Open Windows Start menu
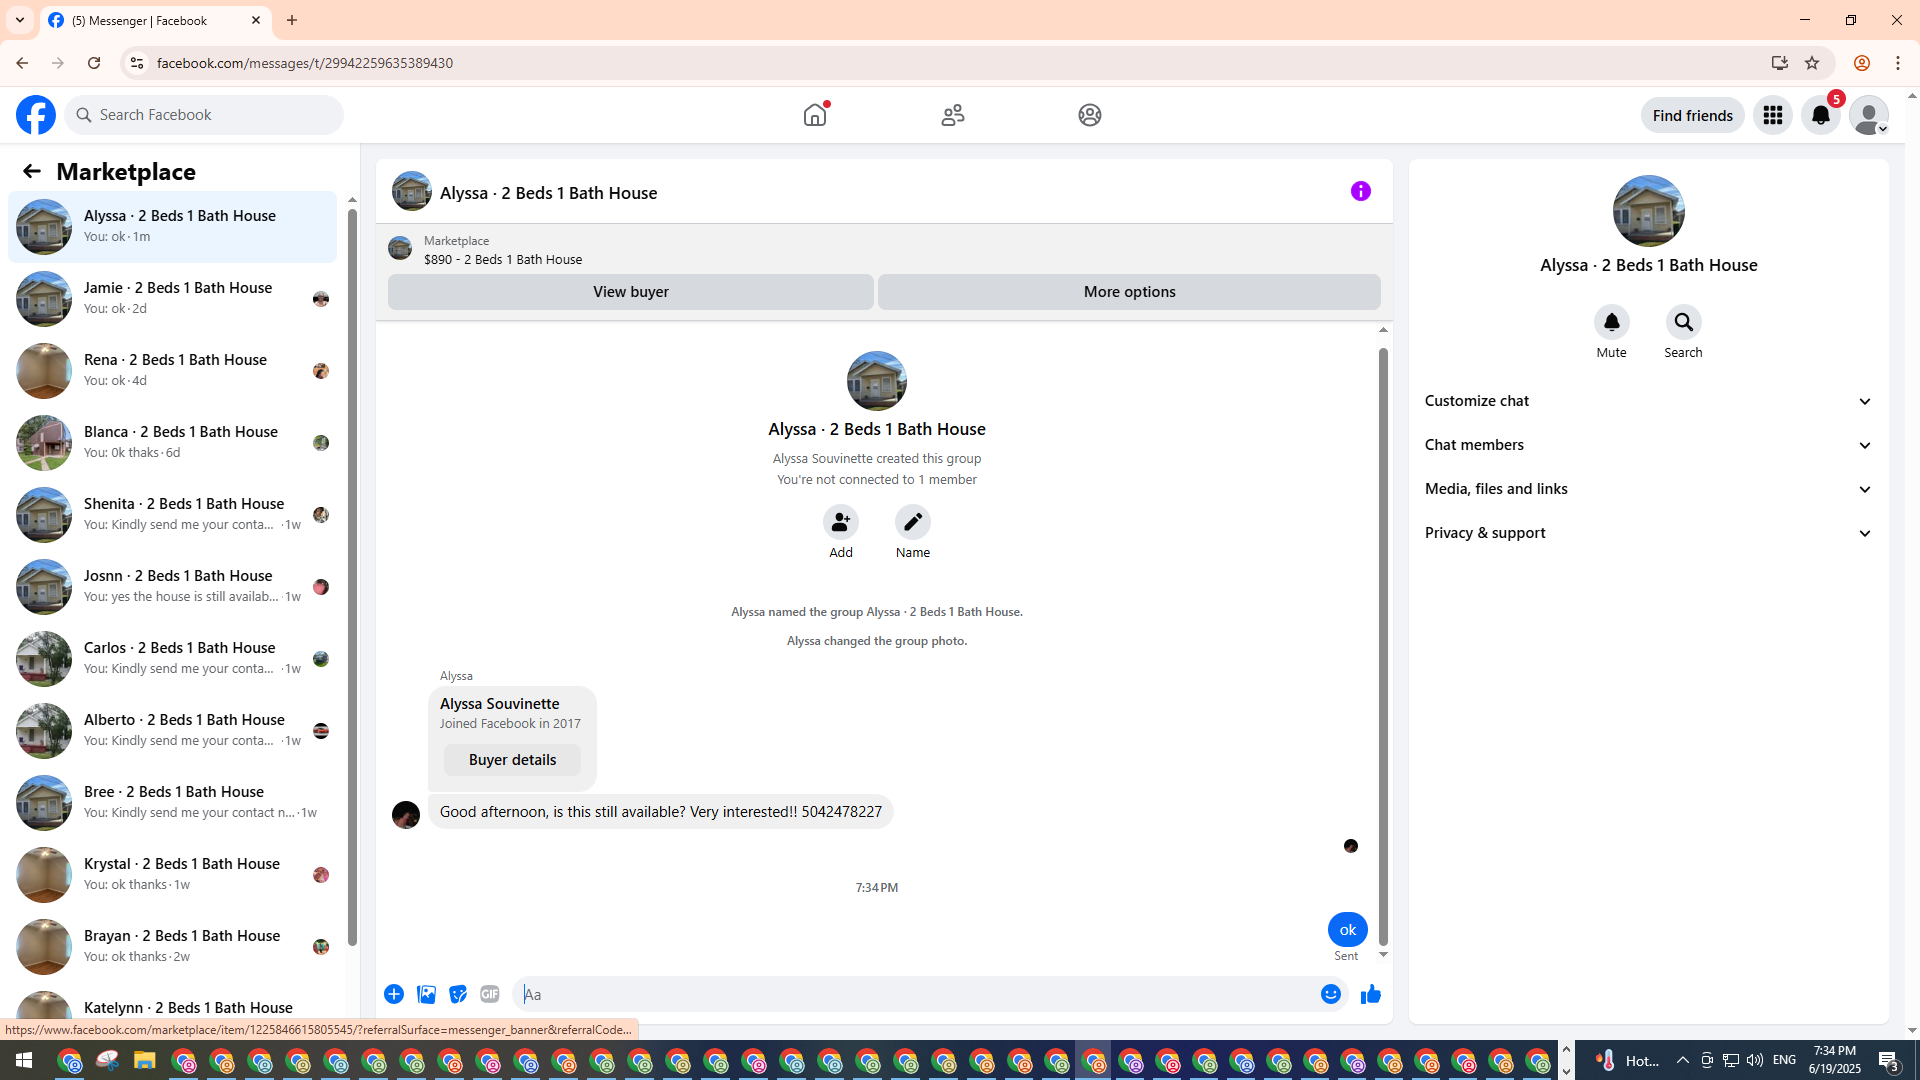This screenshot has height=1080, width=1920. click(x=24, y=1060)
